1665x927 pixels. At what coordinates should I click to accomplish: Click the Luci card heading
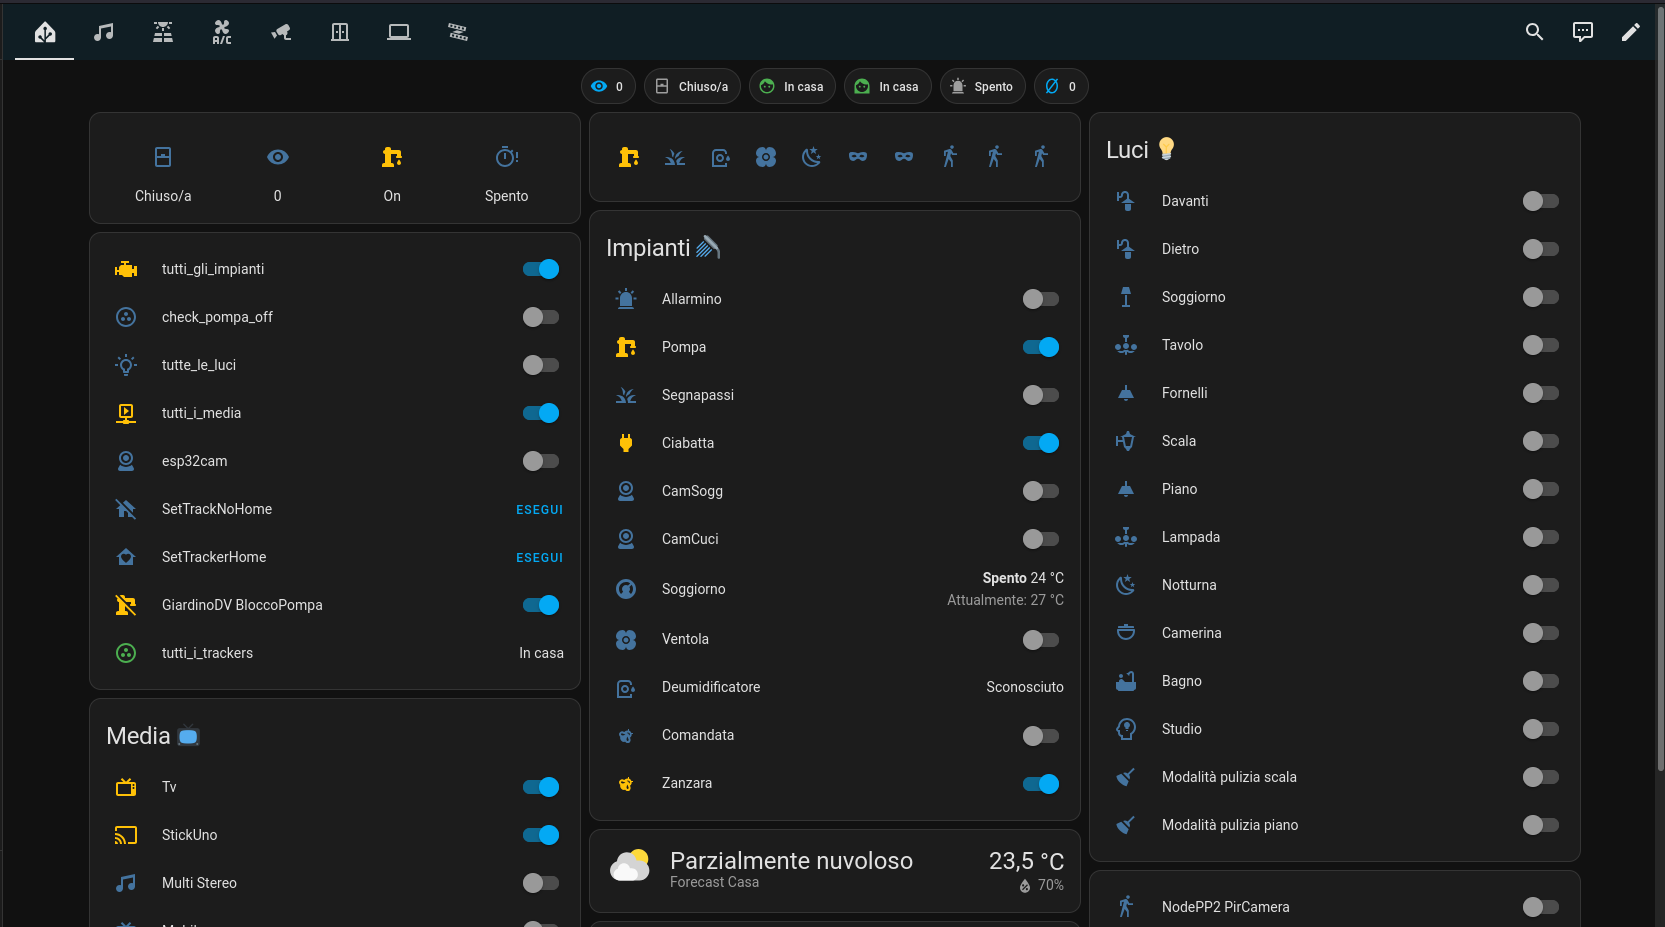[x=1141, y=150]
